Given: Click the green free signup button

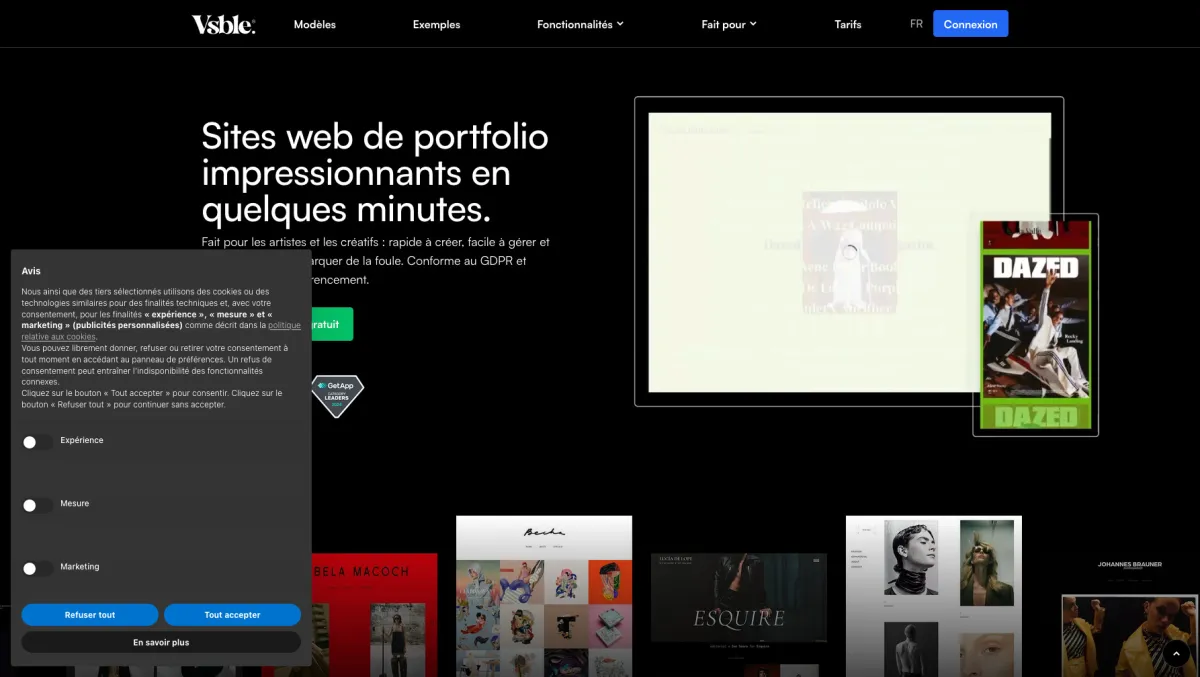Looking at the screenshot, I should 332,324.
